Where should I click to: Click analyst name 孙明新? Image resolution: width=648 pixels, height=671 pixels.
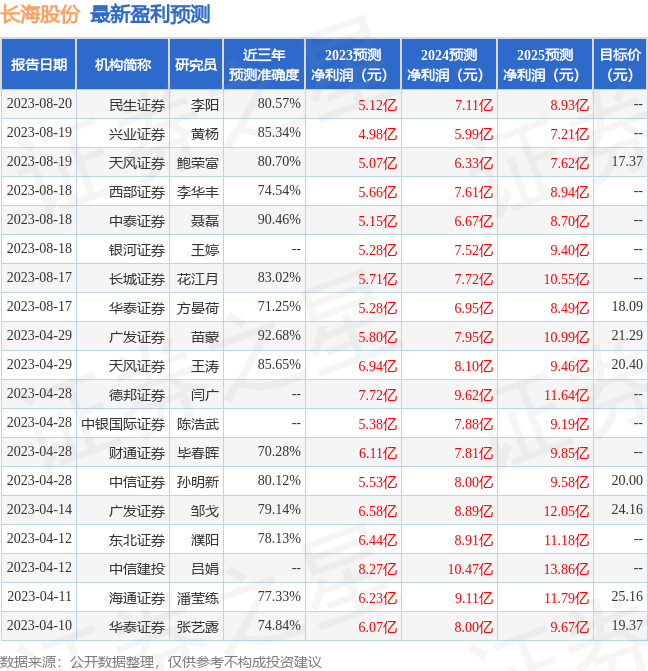pos(198,482)
